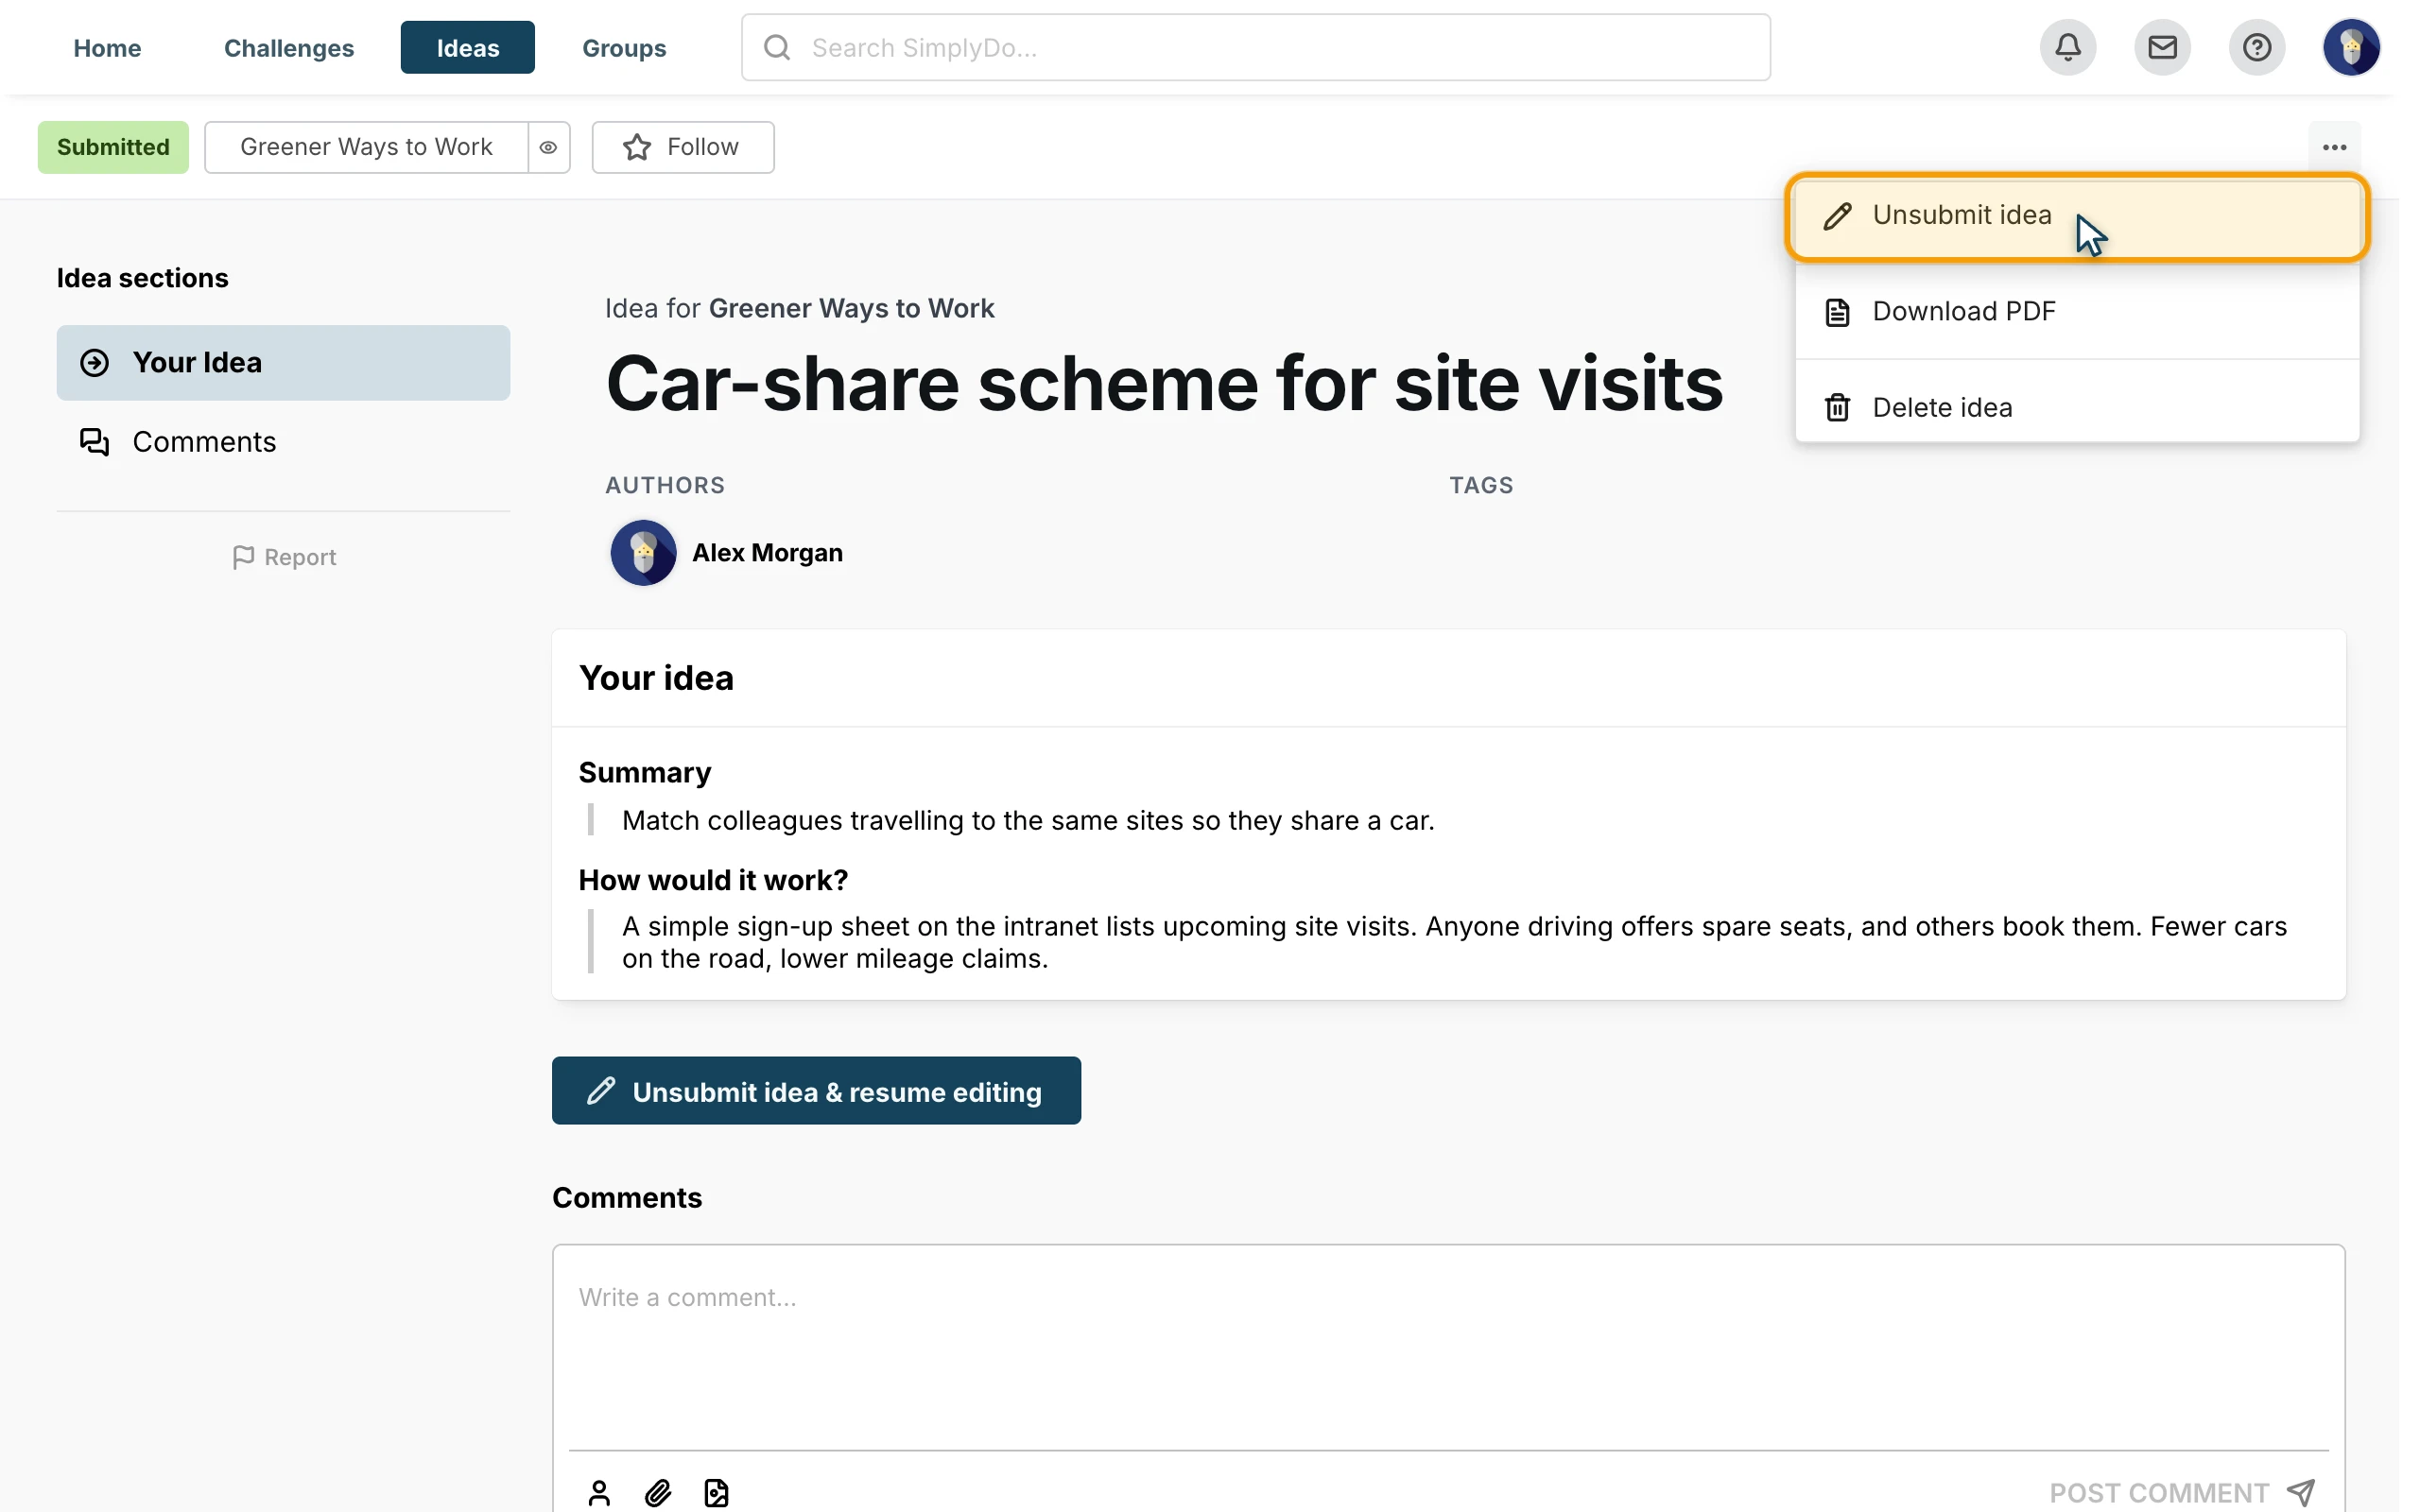Image resolution: width=2420 pixels, height=1512 pixels.
Task: Open the notifications bell
Action: pos(2068,47)
